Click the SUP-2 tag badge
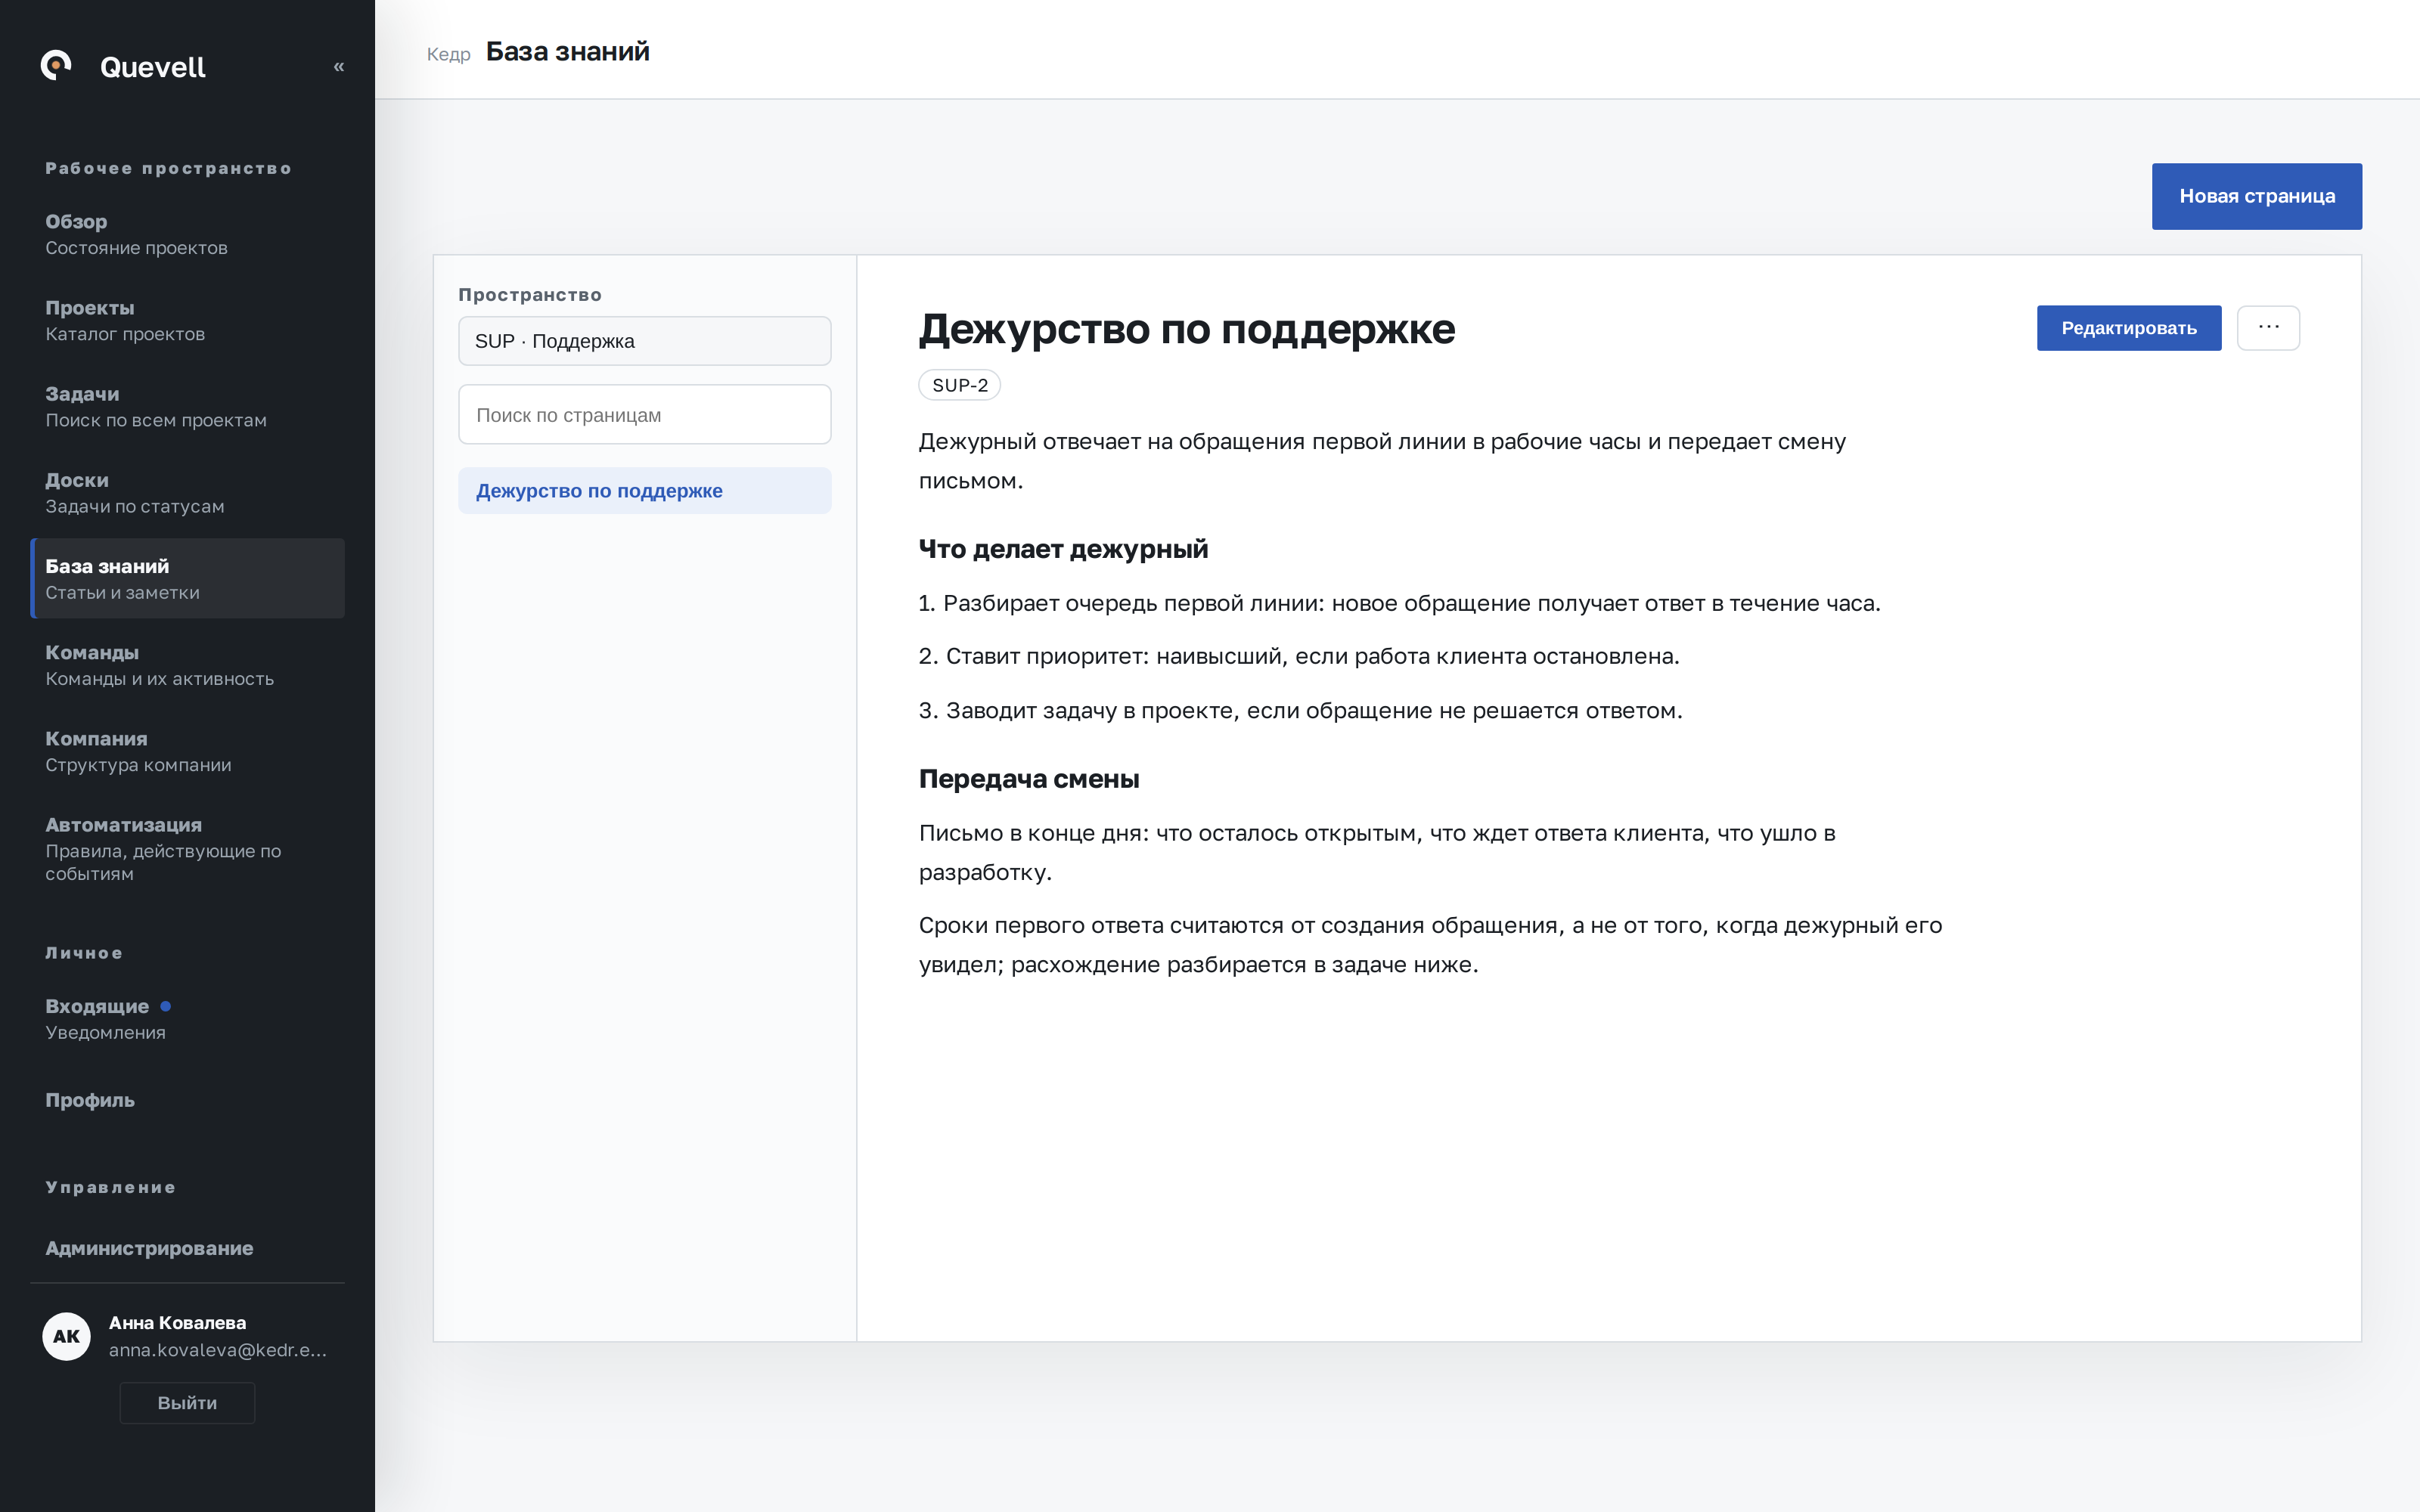Image resolution: width=2420 pixels, height=1512 pixels. [x=959, y=385]
